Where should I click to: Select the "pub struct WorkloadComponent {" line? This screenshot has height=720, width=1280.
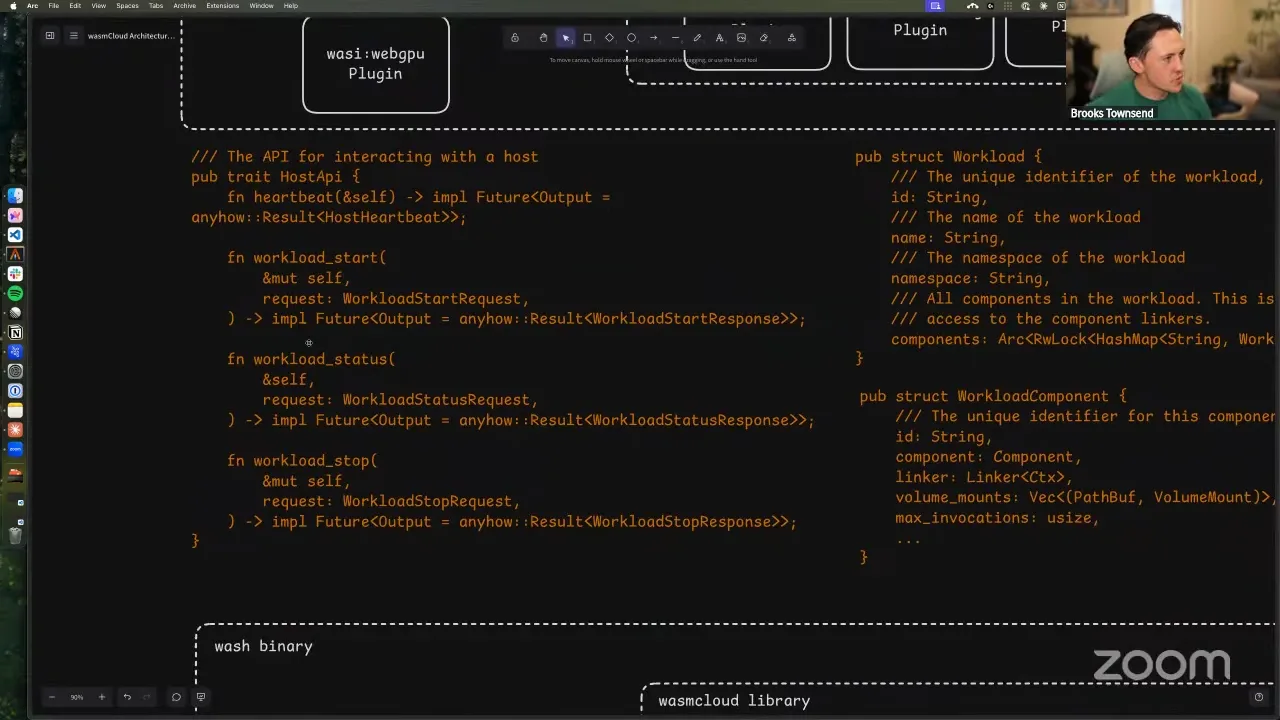click(x=993, y=396)
